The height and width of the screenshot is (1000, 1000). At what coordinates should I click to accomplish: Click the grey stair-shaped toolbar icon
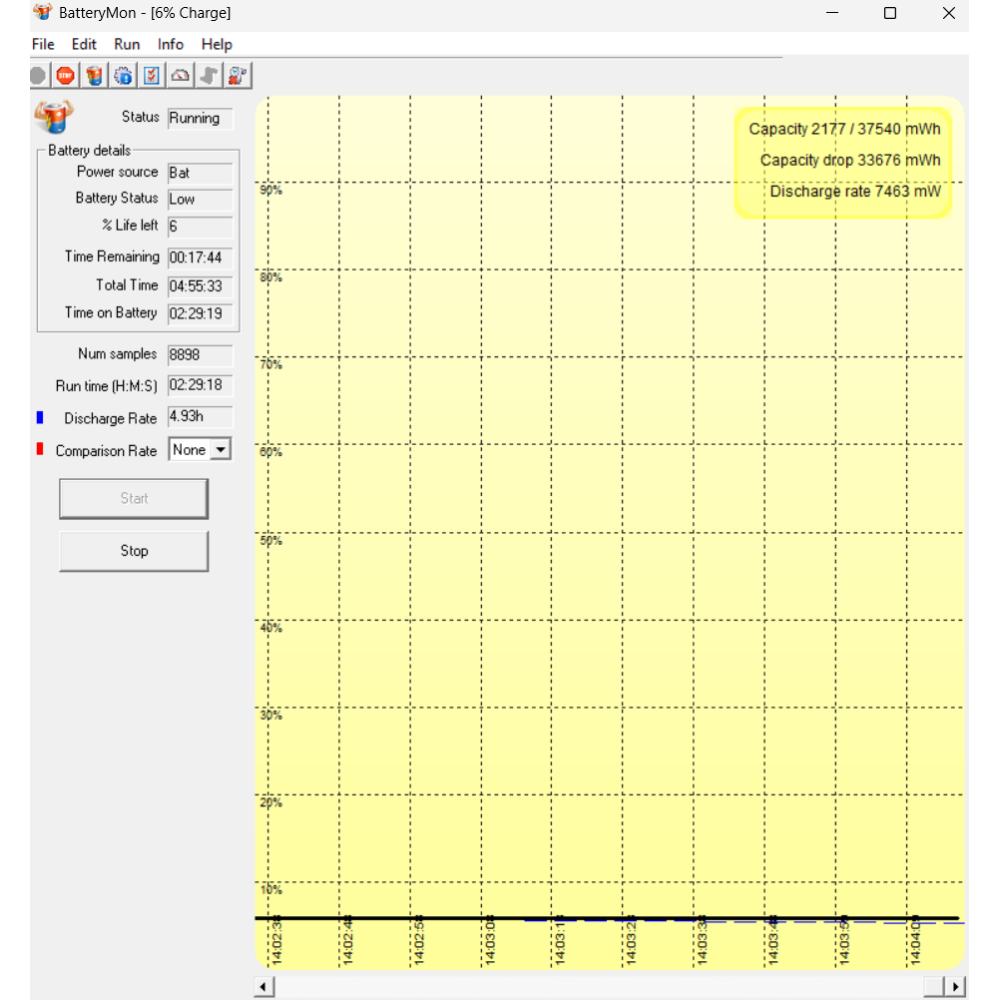pos(209,75)
